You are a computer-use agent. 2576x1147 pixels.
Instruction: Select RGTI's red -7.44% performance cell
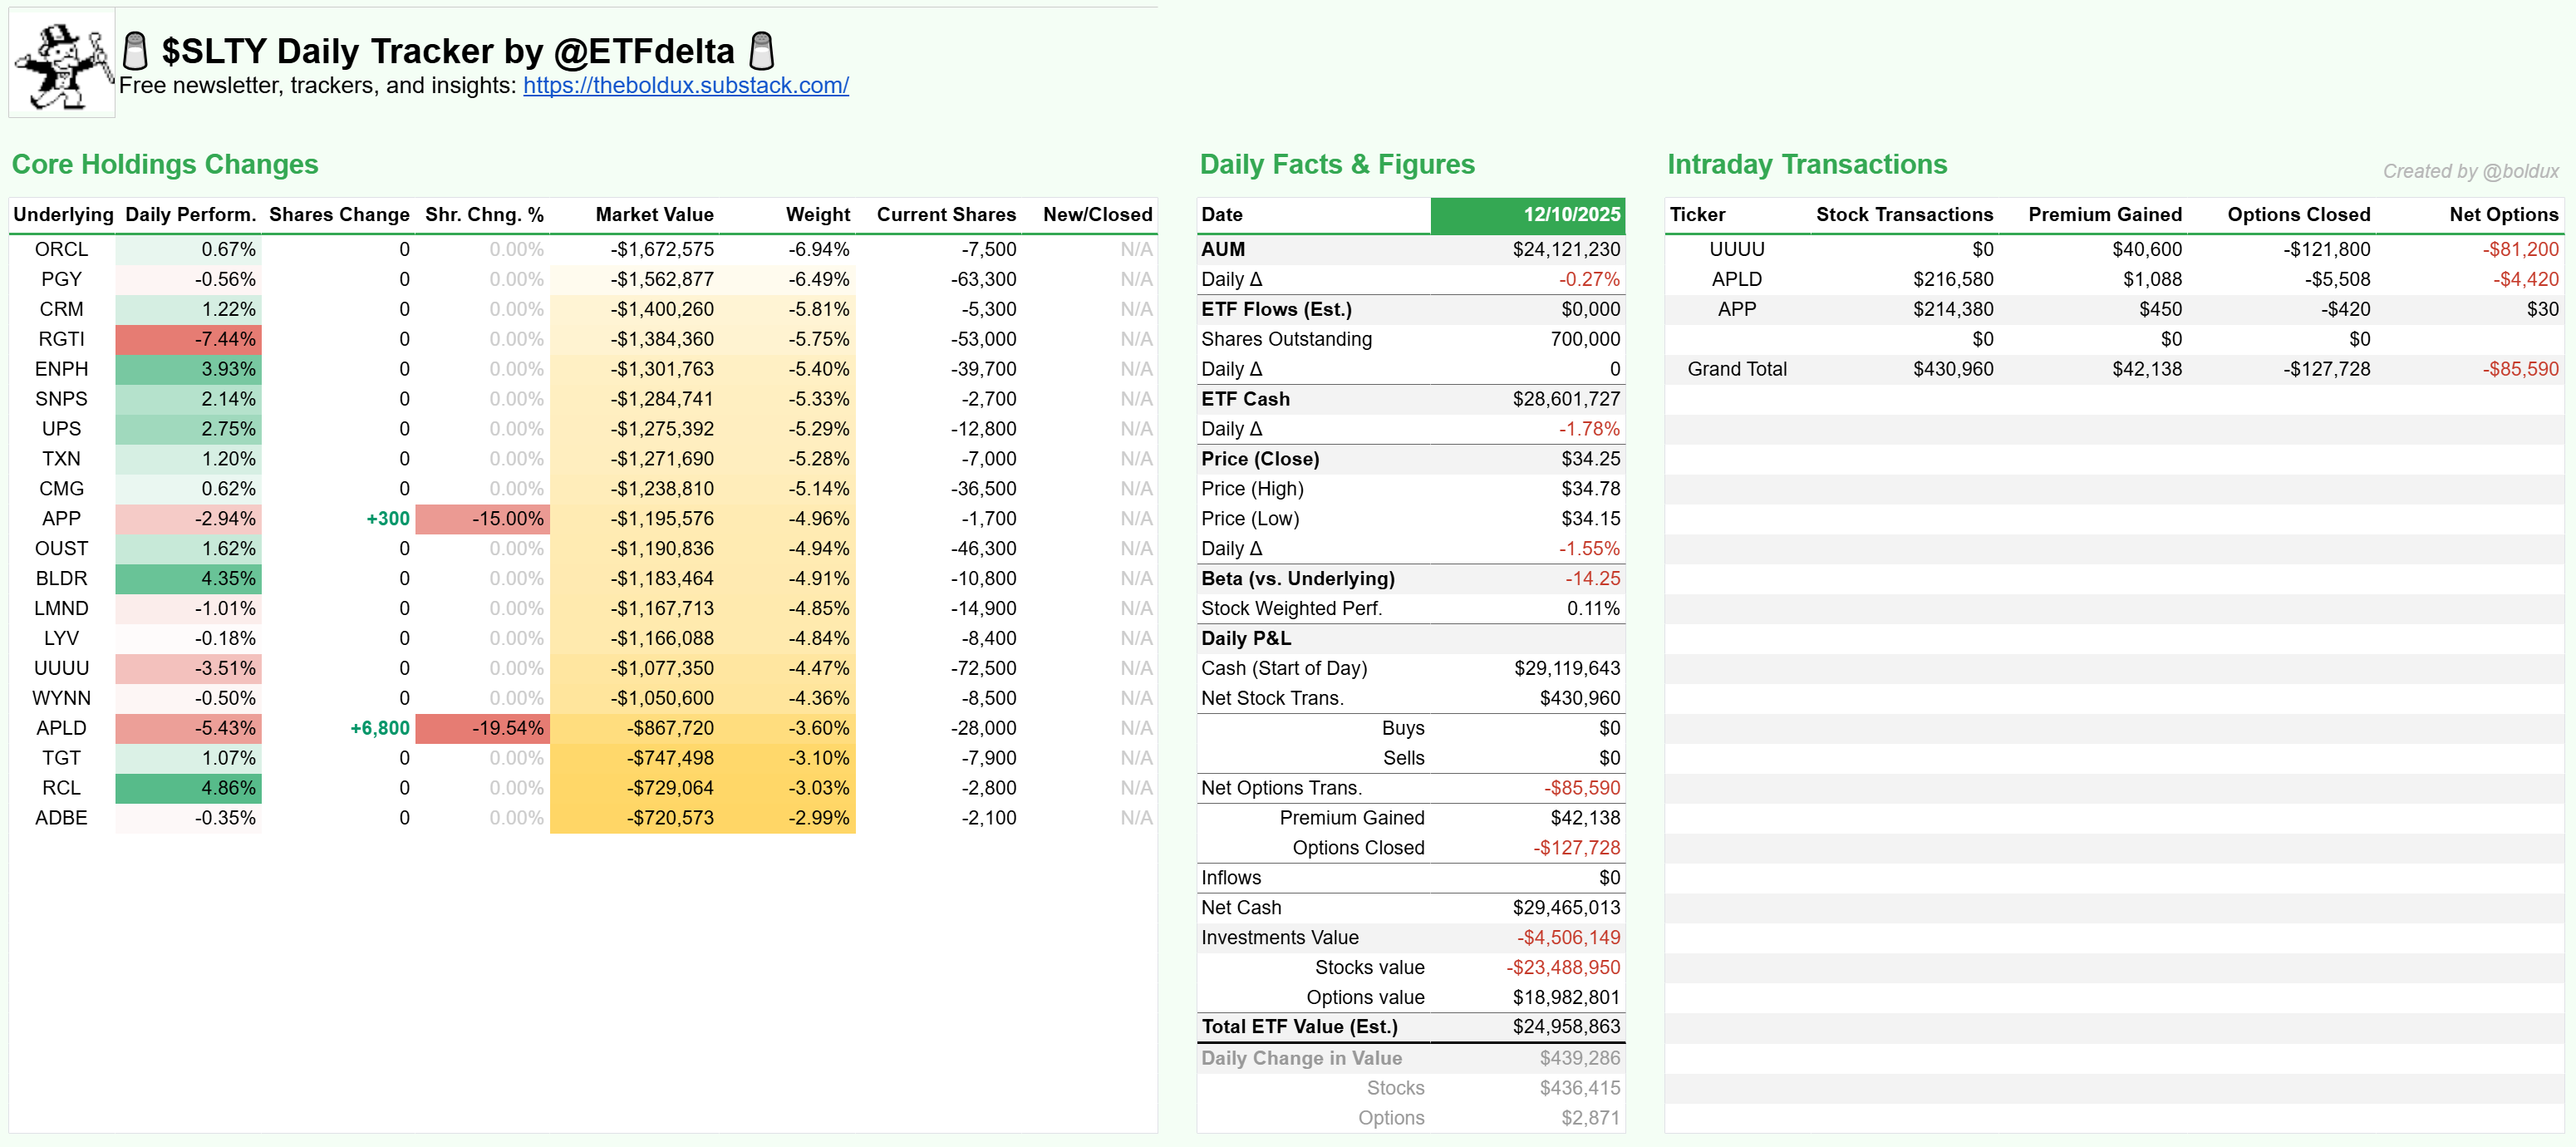click(x=189, y=339)
